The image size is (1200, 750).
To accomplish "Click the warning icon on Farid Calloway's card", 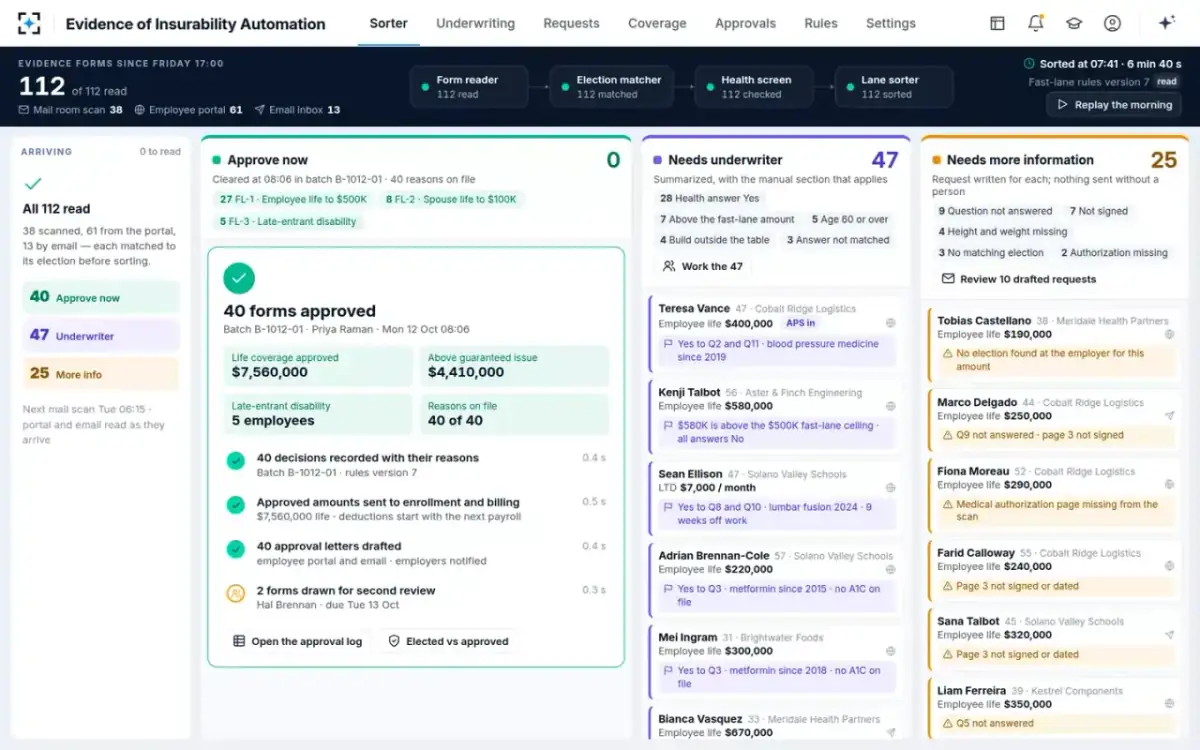I will [x=948, y=587].
